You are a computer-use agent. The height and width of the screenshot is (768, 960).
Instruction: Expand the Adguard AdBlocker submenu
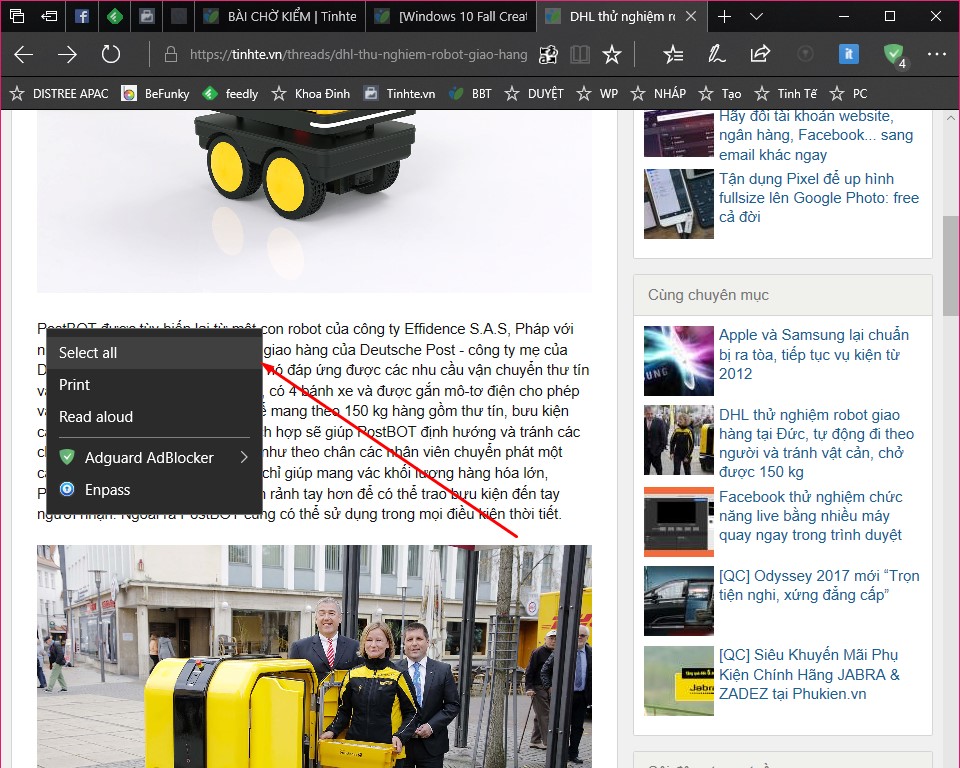[154, 457]
